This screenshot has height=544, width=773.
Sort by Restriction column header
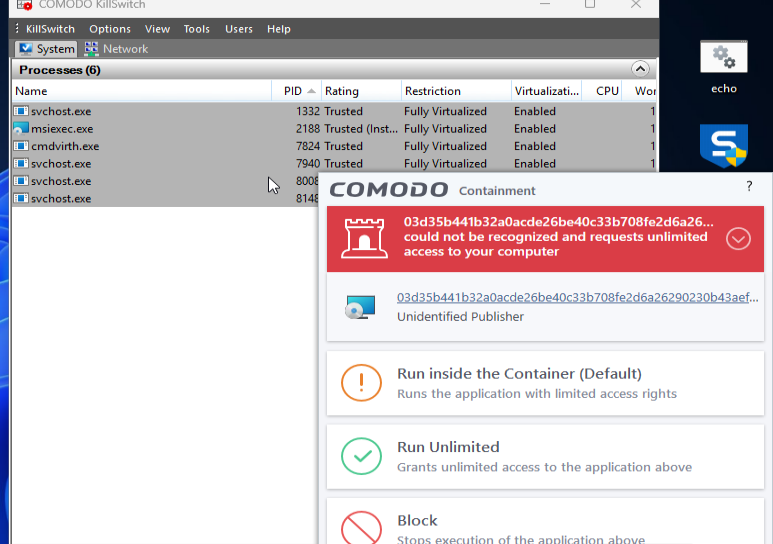(x=457, y=91)
